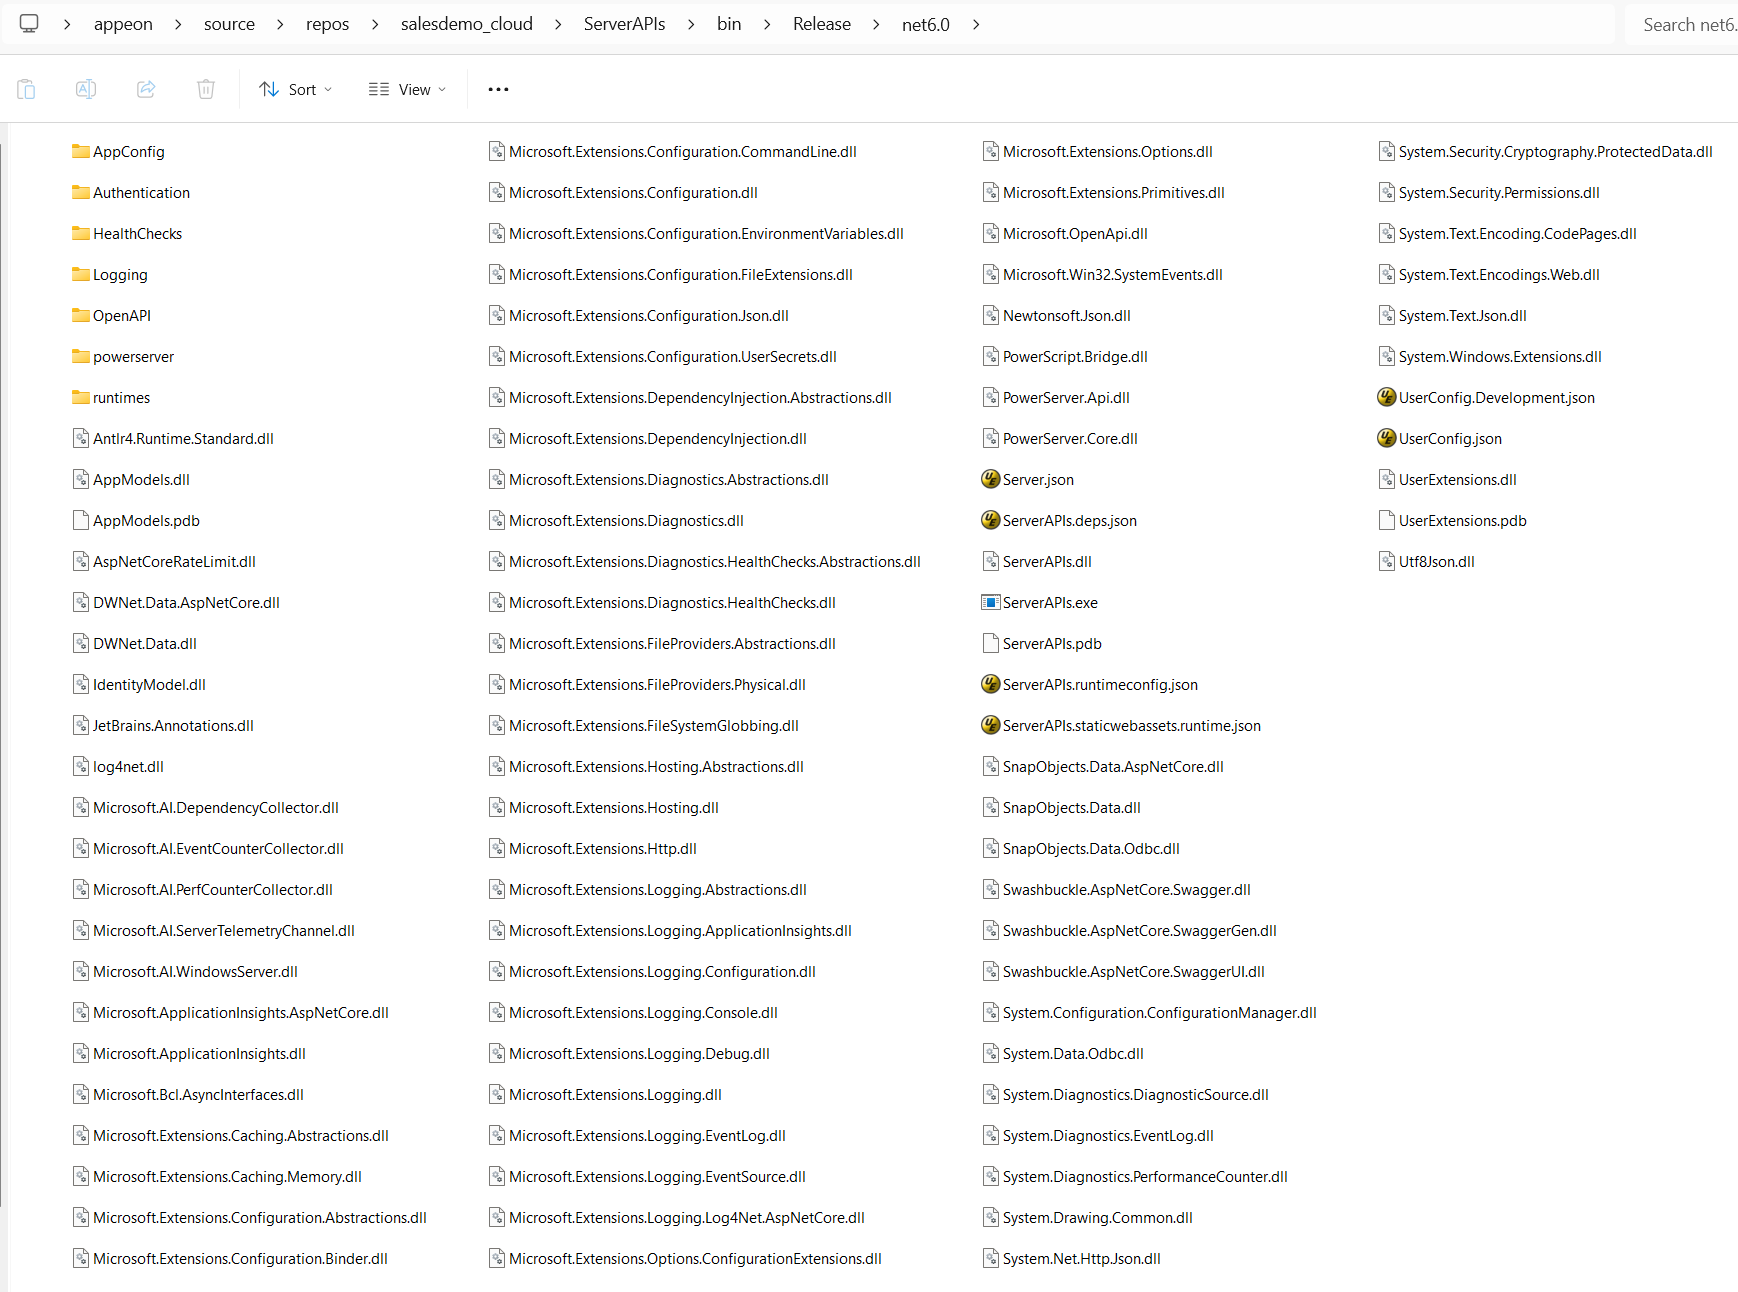1738x1292 pixels.
Task: Click the Share icon in toolbar
Action: (x=146, y=89)
